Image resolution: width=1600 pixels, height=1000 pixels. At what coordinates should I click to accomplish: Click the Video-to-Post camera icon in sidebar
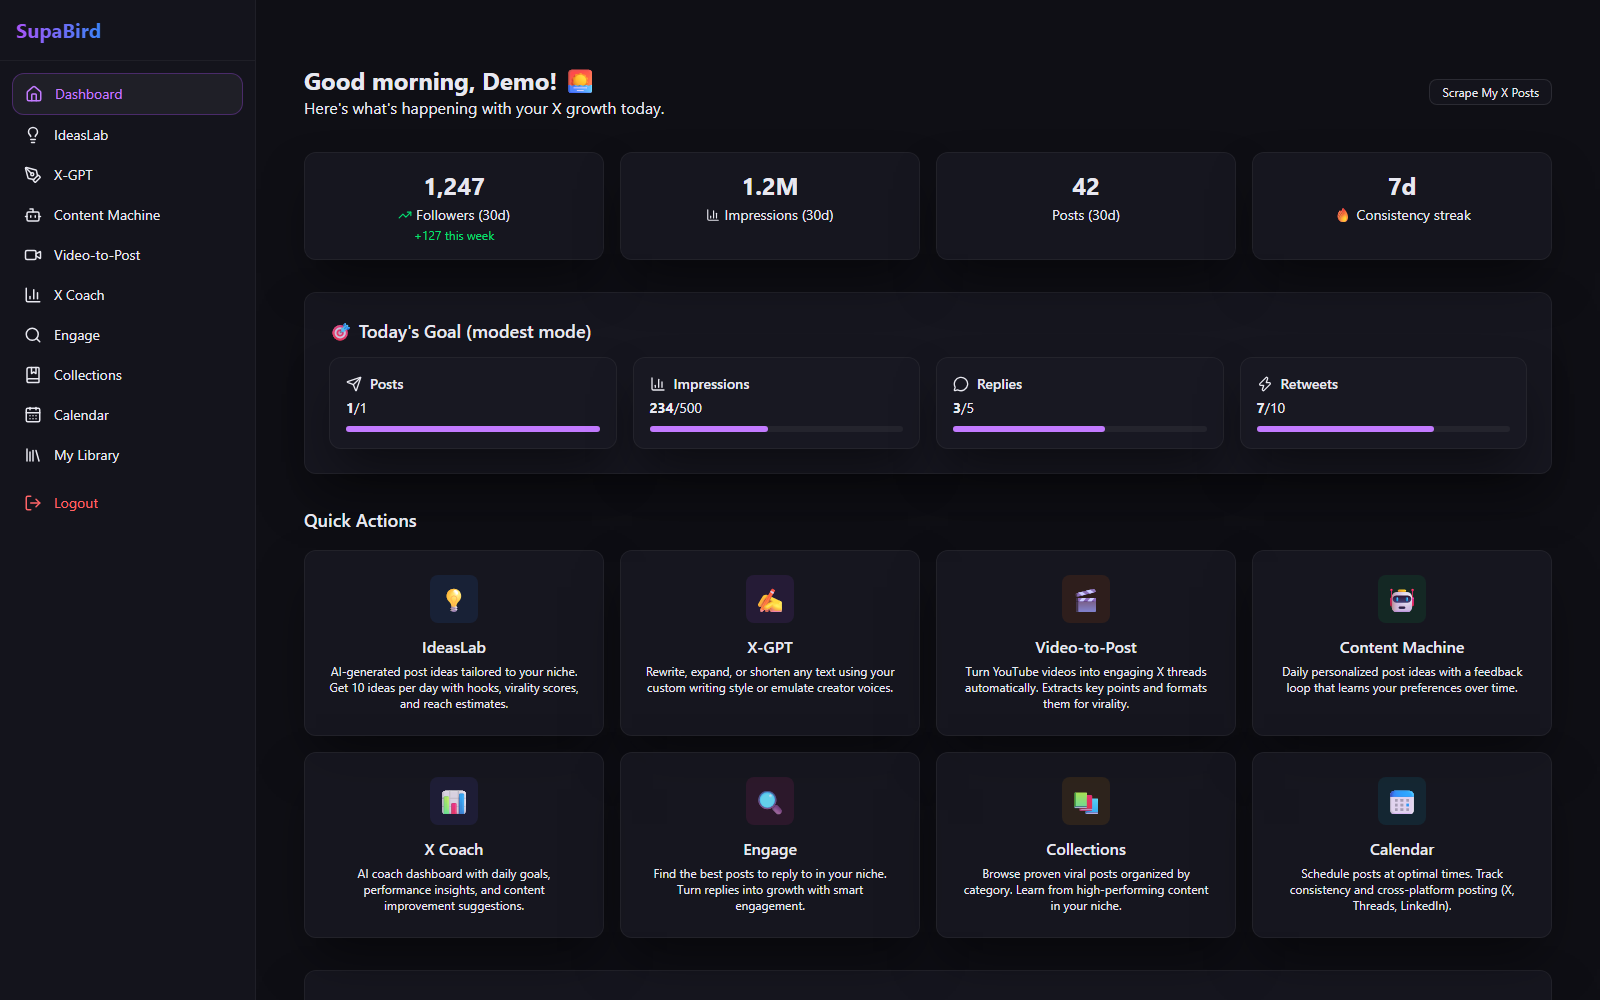tap(33, 255)
